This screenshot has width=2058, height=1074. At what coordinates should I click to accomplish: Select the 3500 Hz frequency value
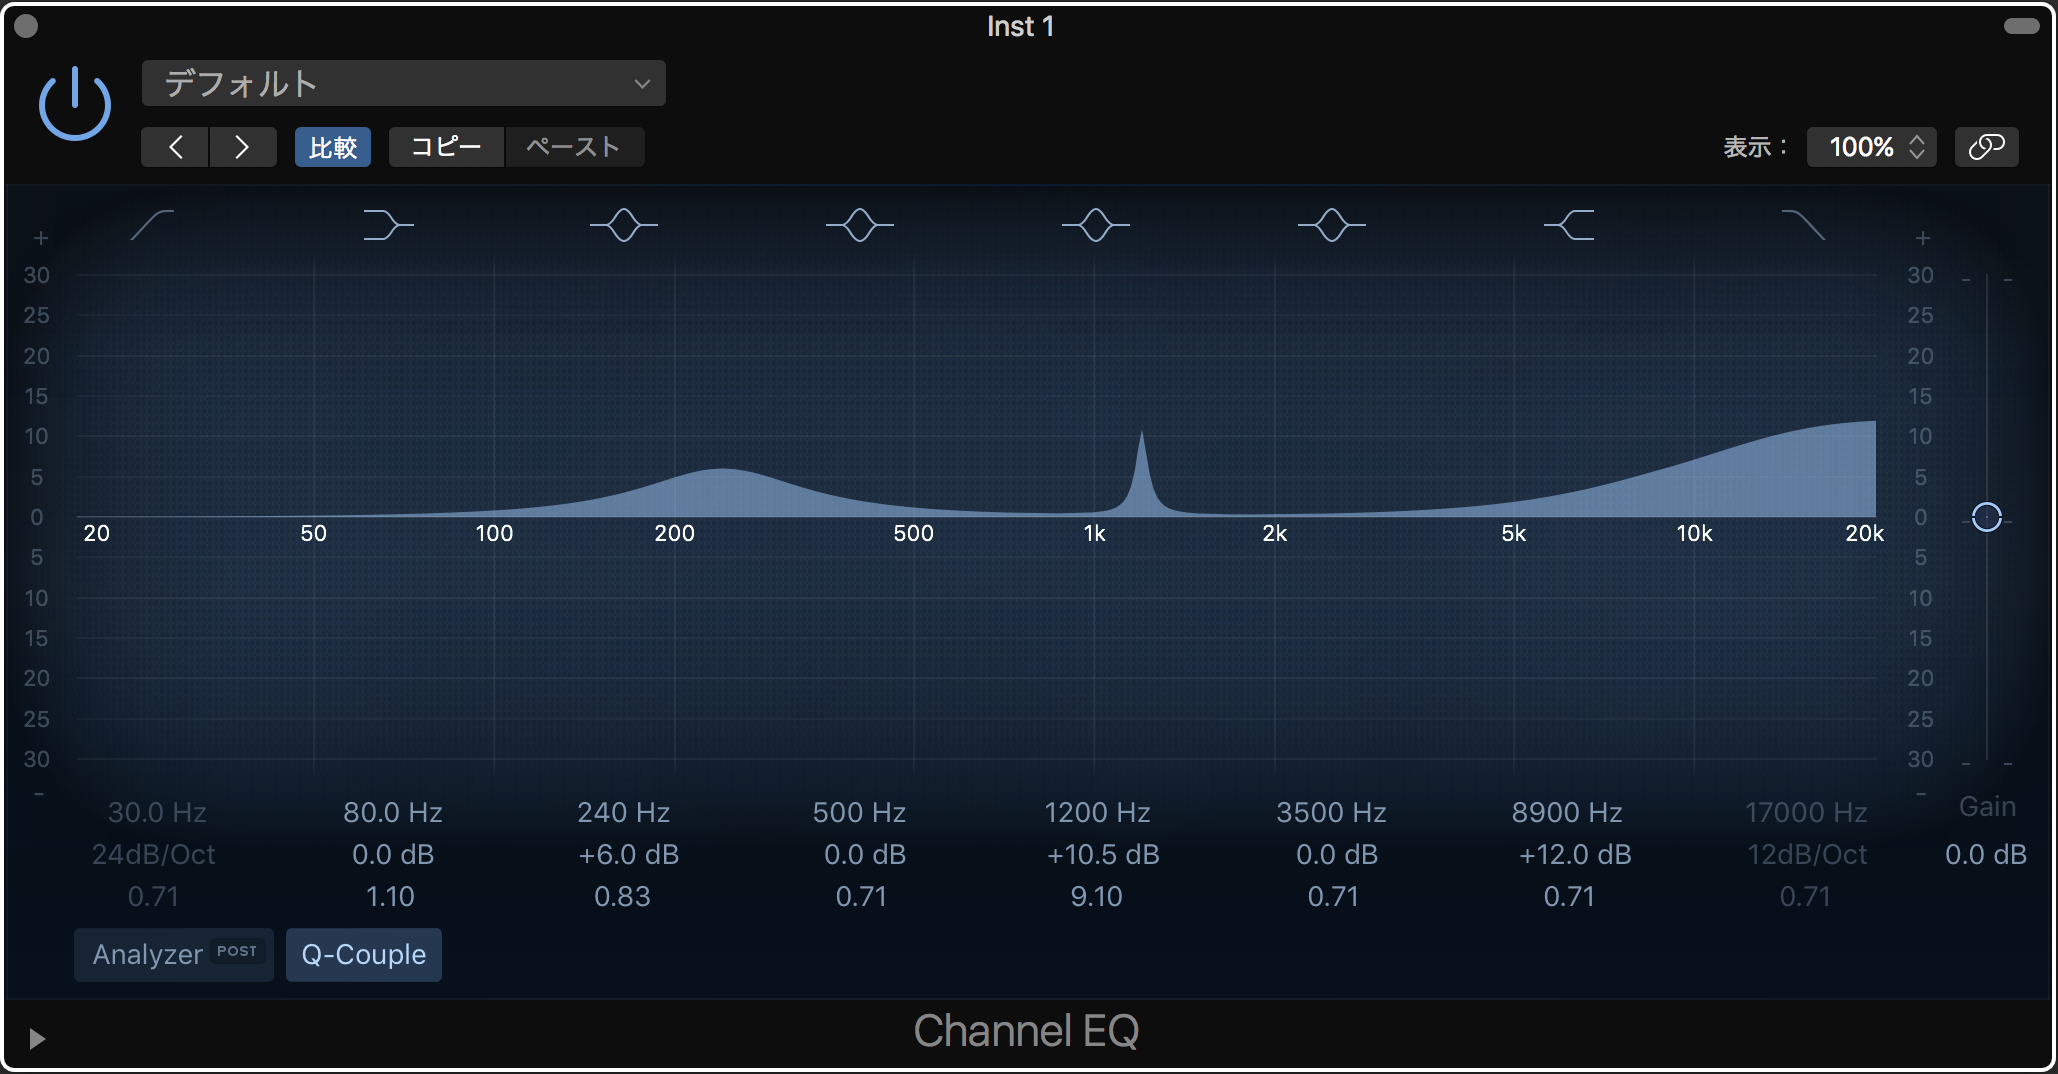pos(1331,812)
